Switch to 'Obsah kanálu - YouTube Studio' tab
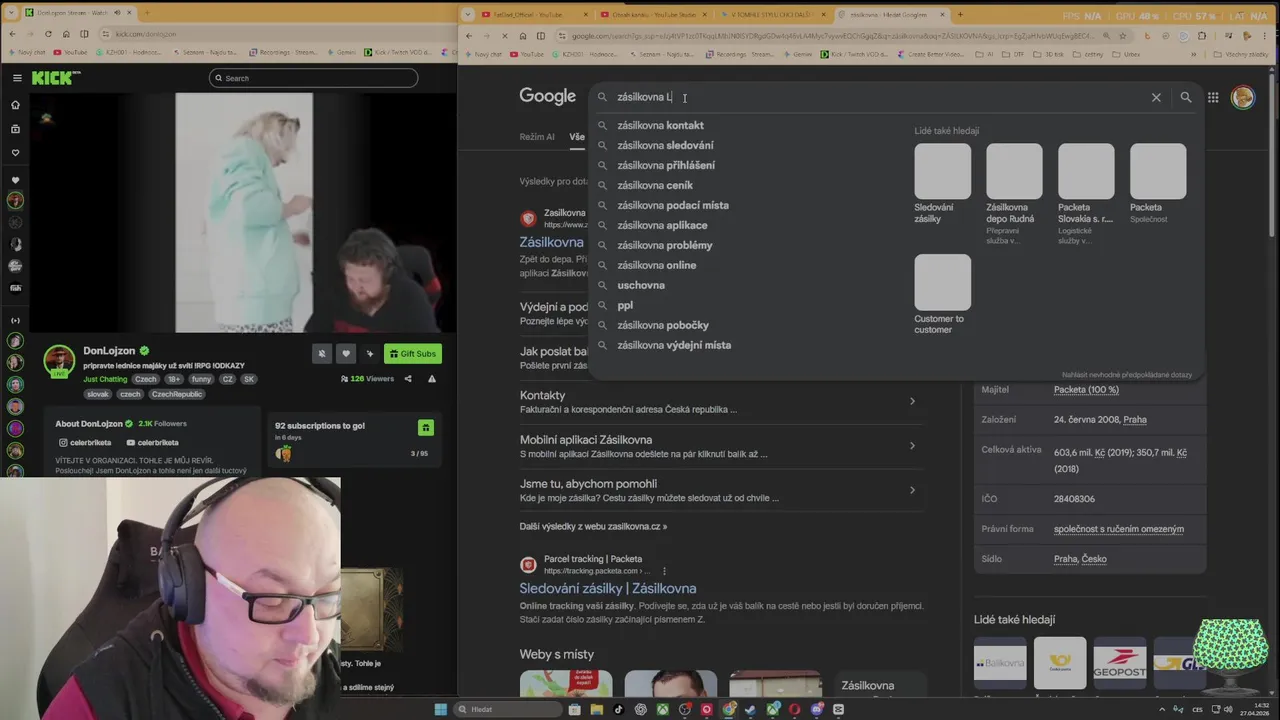Viewport: 1280px width, 720px height. (655, 14)
